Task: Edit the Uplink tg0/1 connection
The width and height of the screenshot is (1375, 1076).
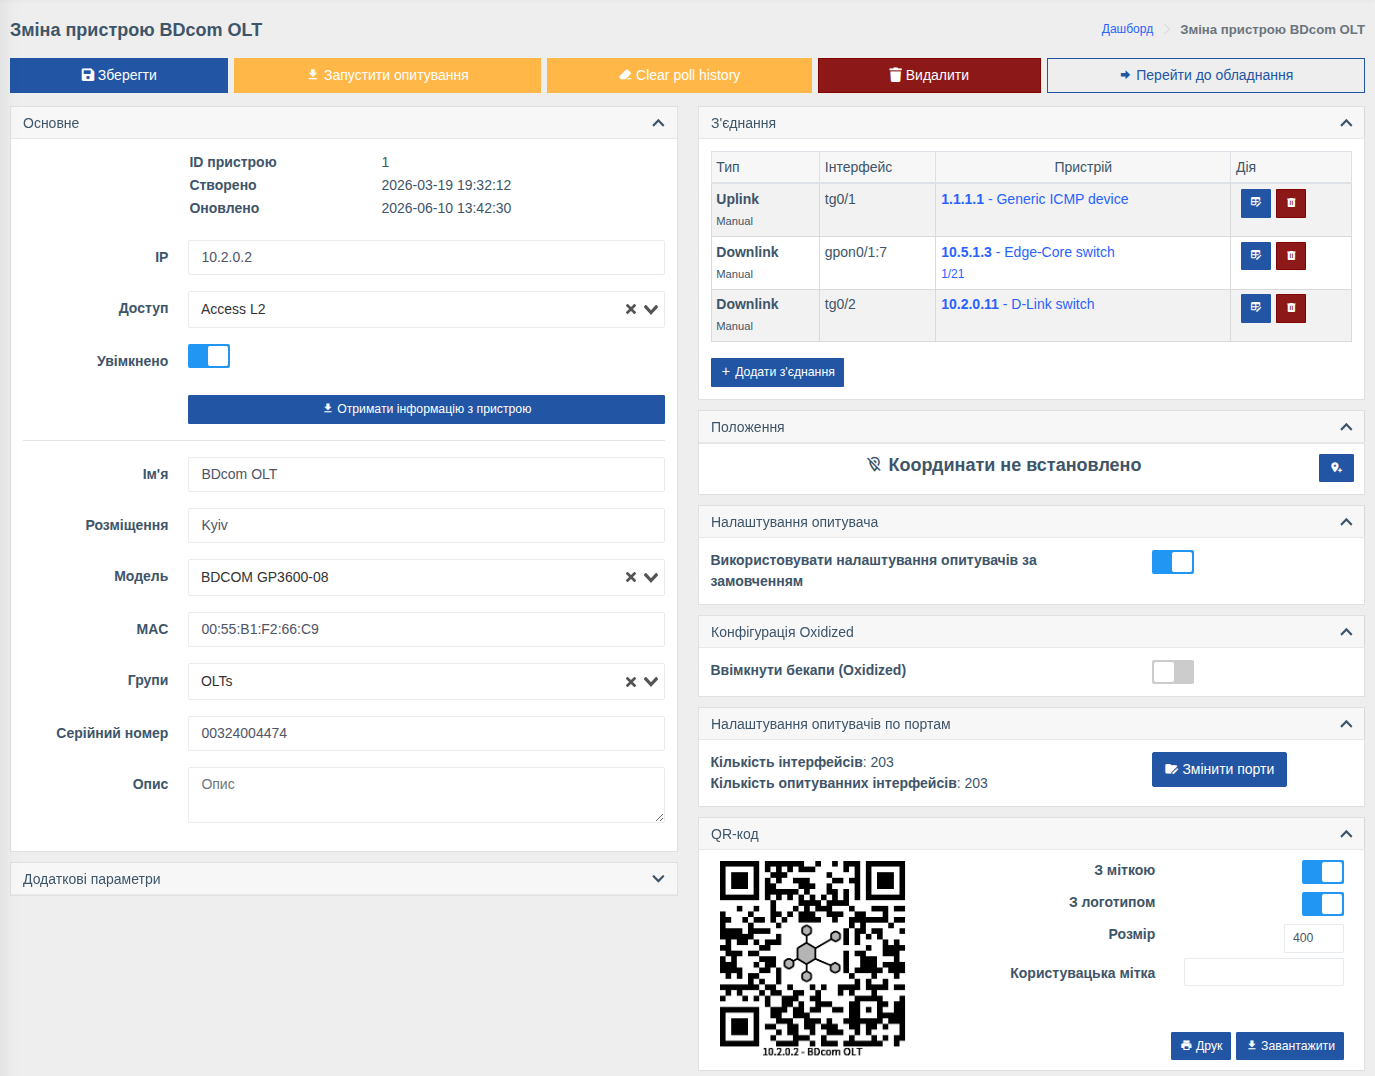Action: 1256,203
